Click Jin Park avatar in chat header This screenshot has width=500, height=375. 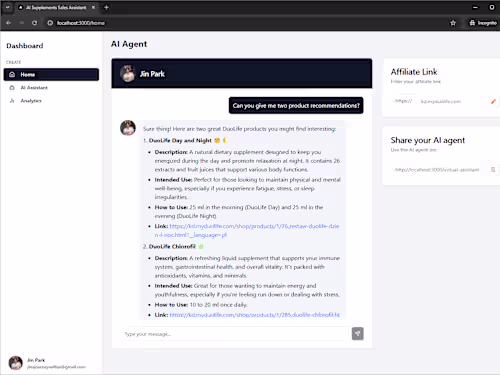128,74
